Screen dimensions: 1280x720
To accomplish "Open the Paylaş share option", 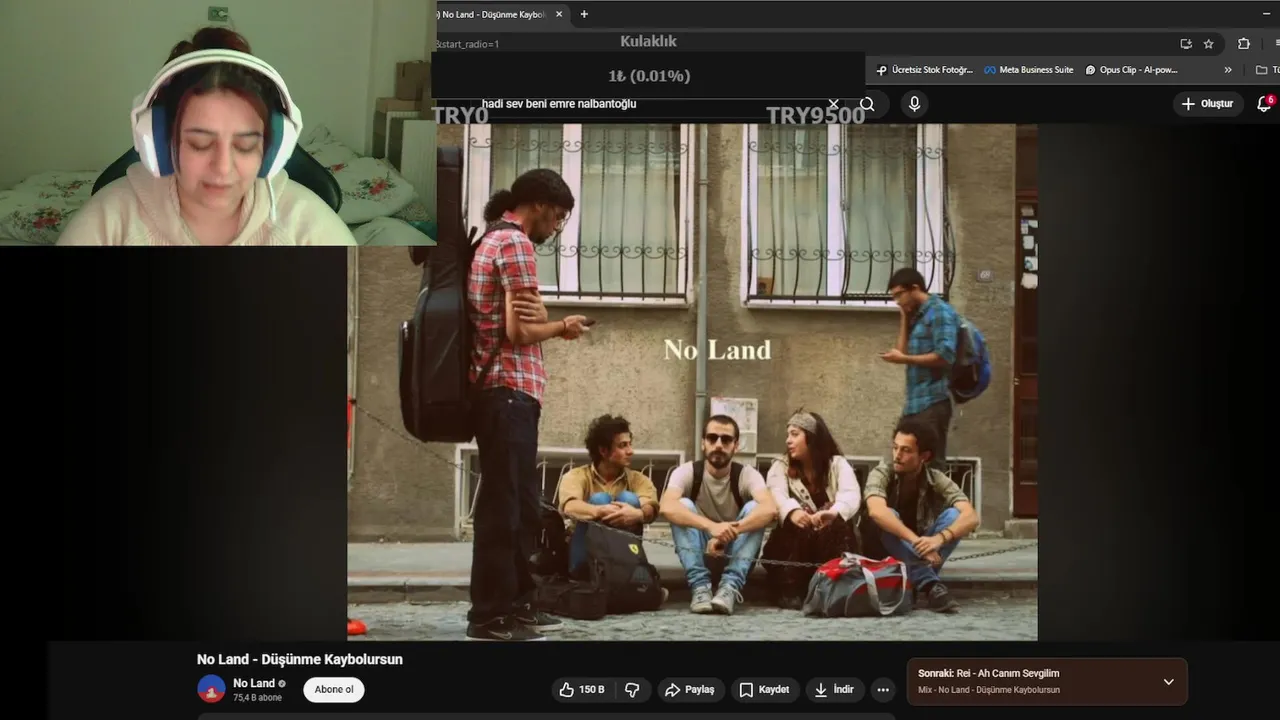I will [x=690, y=689].
